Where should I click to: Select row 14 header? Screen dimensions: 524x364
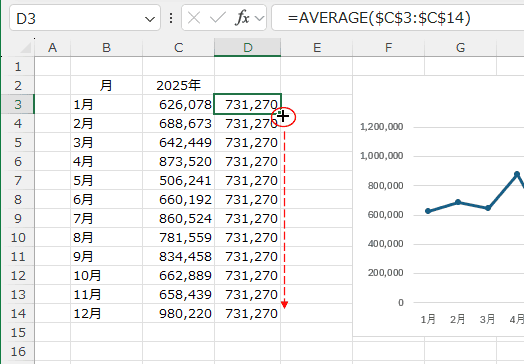[x=18, y=314]
